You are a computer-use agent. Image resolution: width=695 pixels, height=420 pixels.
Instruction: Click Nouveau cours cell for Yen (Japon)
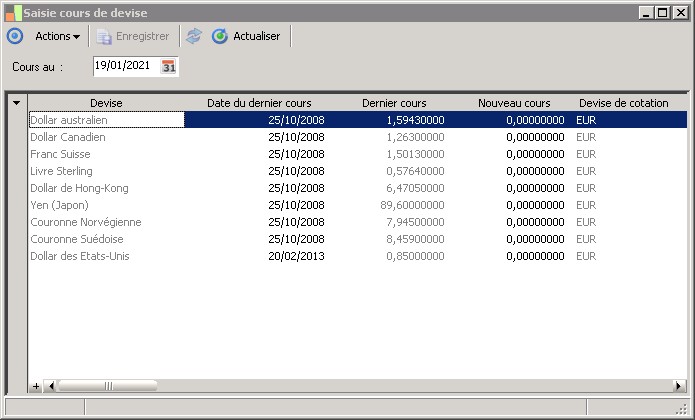[x=535, y=205]
